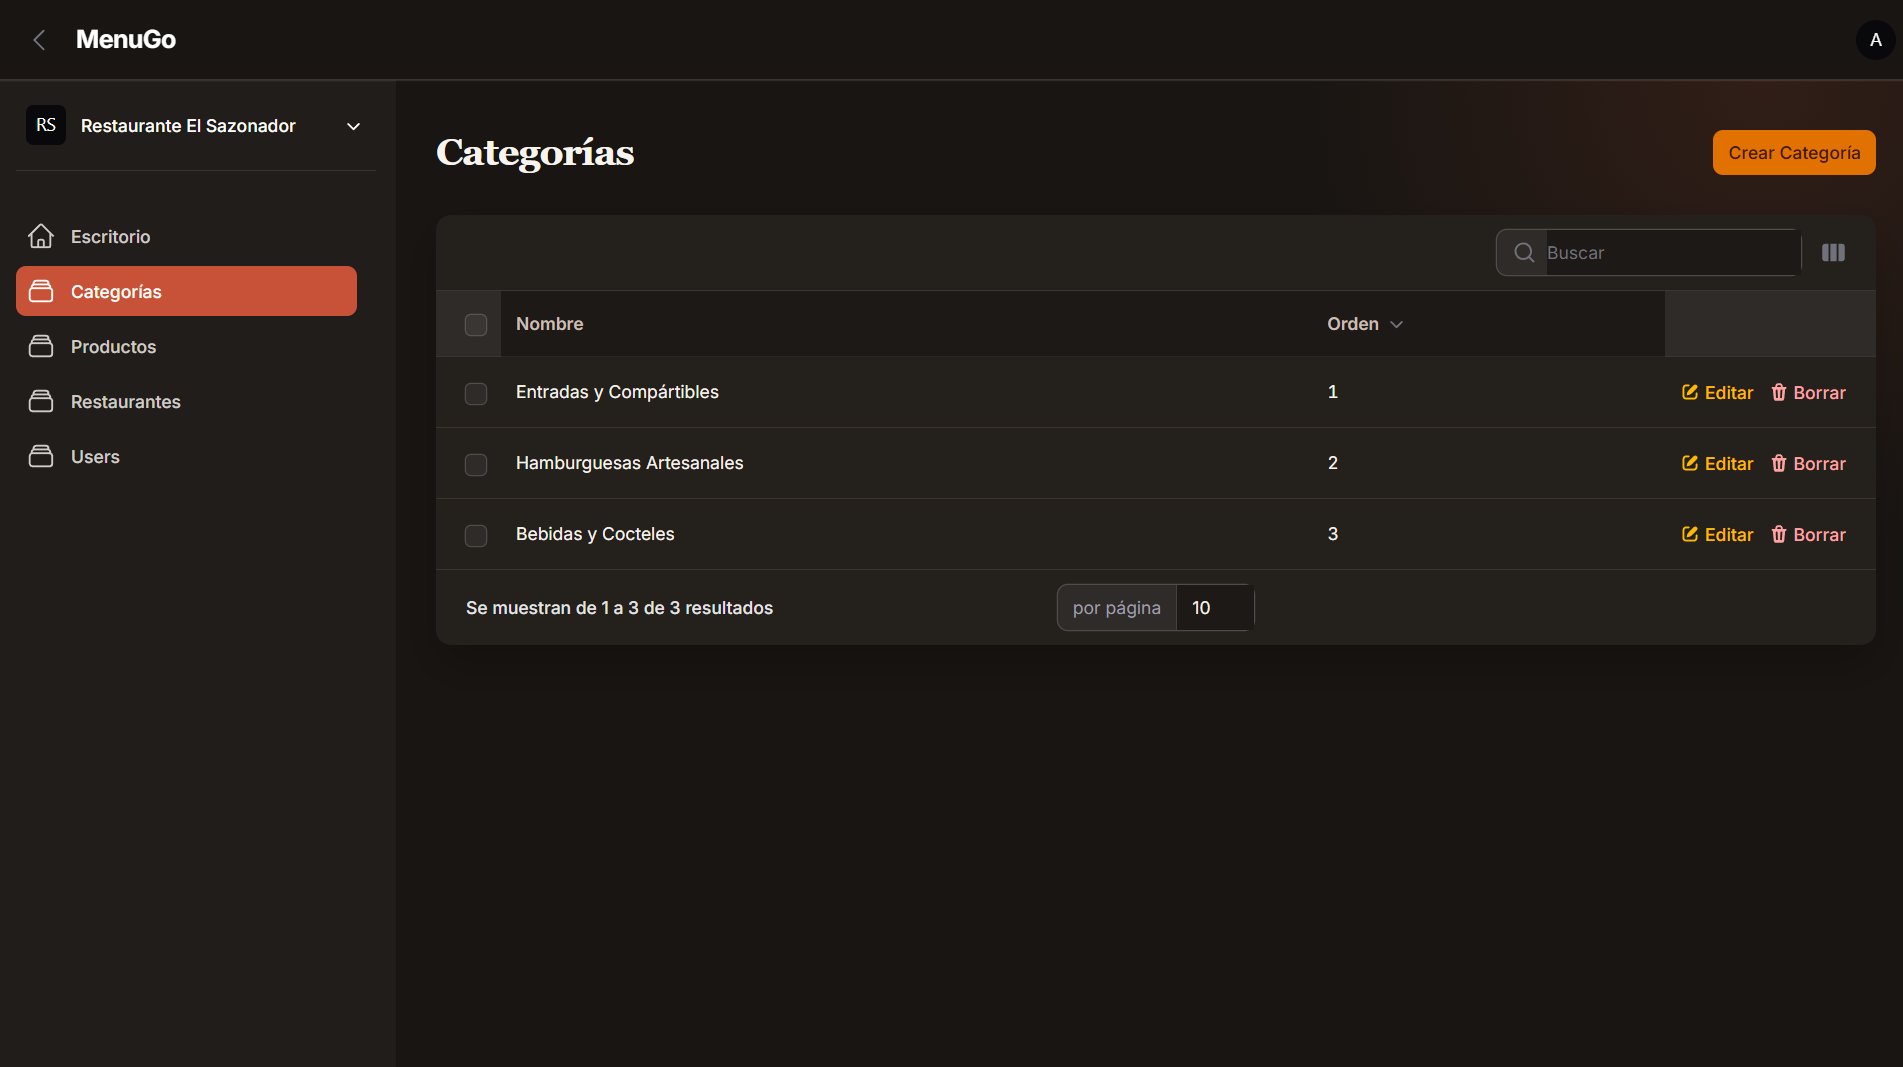Click the Categorías sidebar icon
The image size is (1903, 1067).
pyautogui.click(x=41, y=291)
